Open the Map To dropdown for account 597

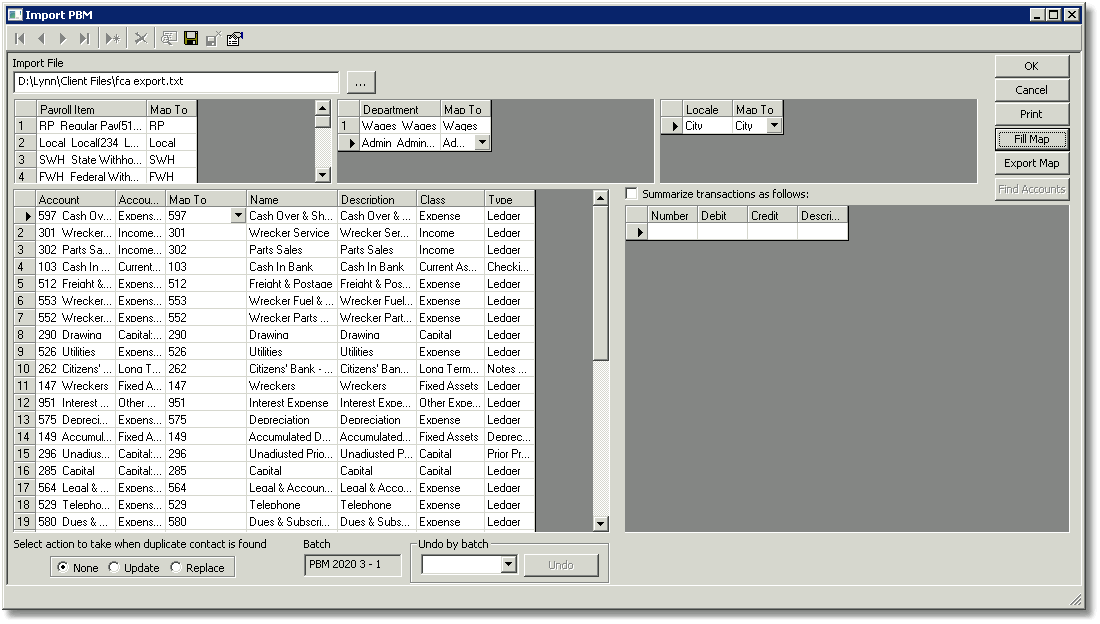[239, 216]
